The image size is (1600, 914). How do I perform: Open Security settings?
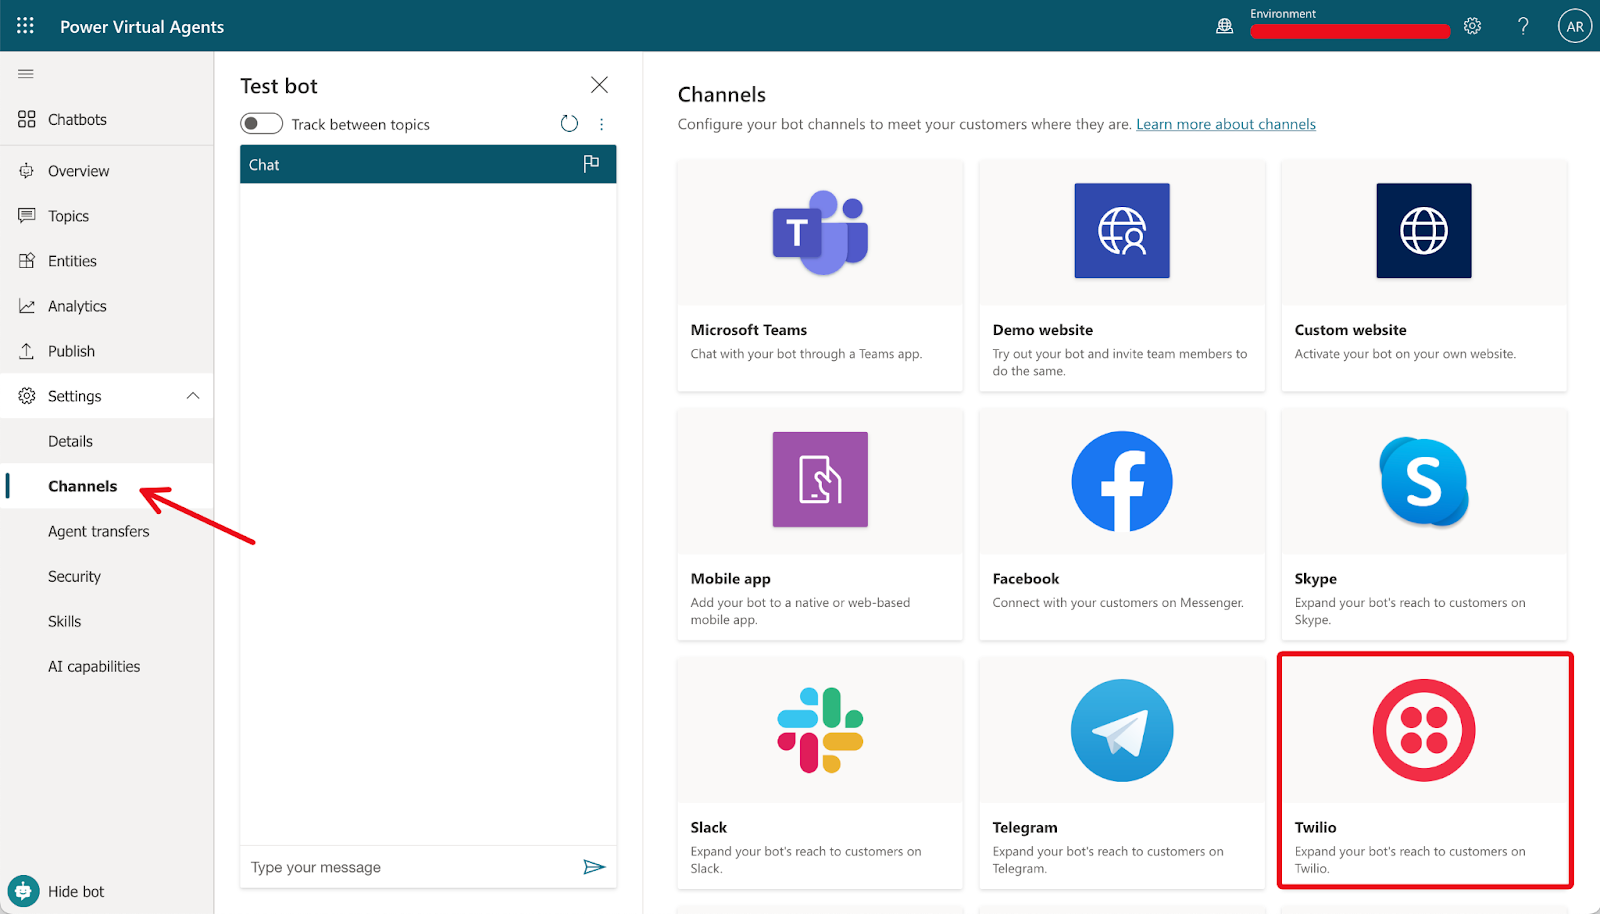click(106, 576)
